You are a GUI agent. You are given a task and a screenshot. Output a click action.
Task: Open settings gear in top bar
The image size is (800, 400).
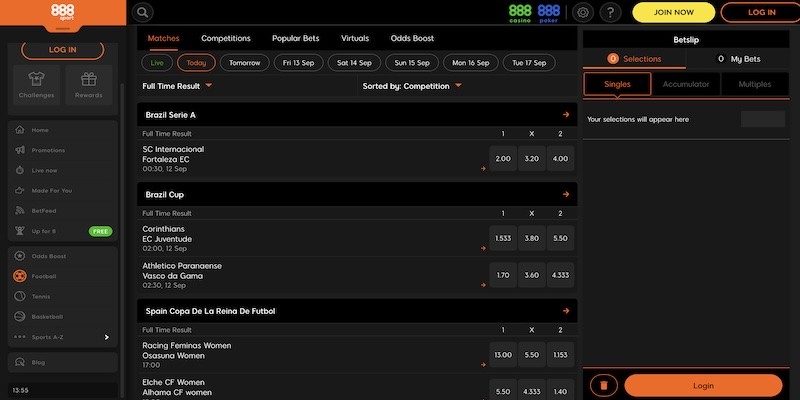(x=583, y=13)
